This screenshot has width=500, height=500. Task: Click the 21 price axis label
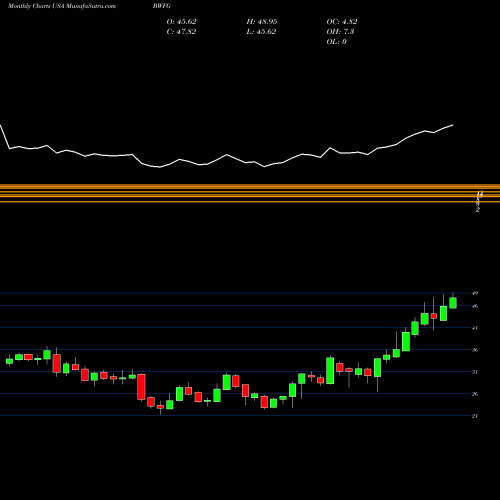pyautogui.click(x=475, y=416)
